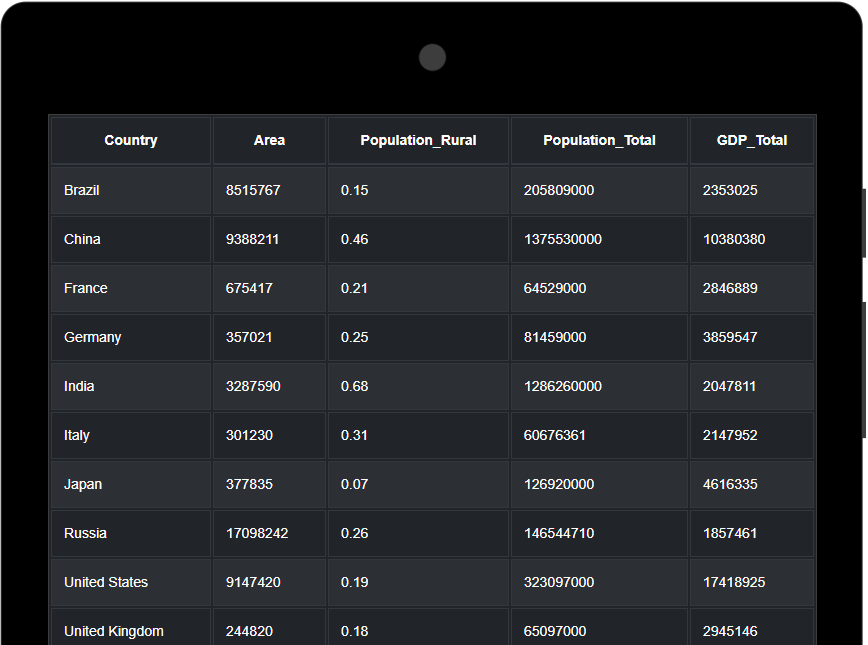Click China's area value 9388211

(257, 239)
